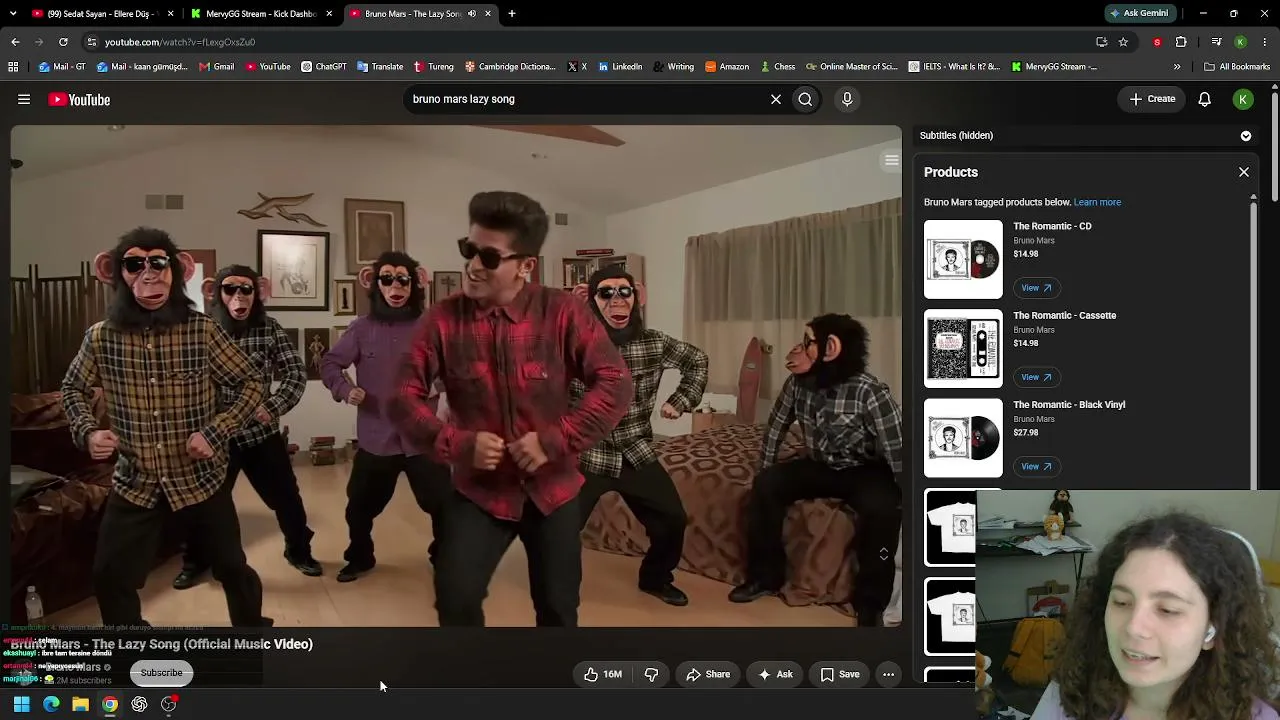Like the Lazy Song video

tap(603, 674)
